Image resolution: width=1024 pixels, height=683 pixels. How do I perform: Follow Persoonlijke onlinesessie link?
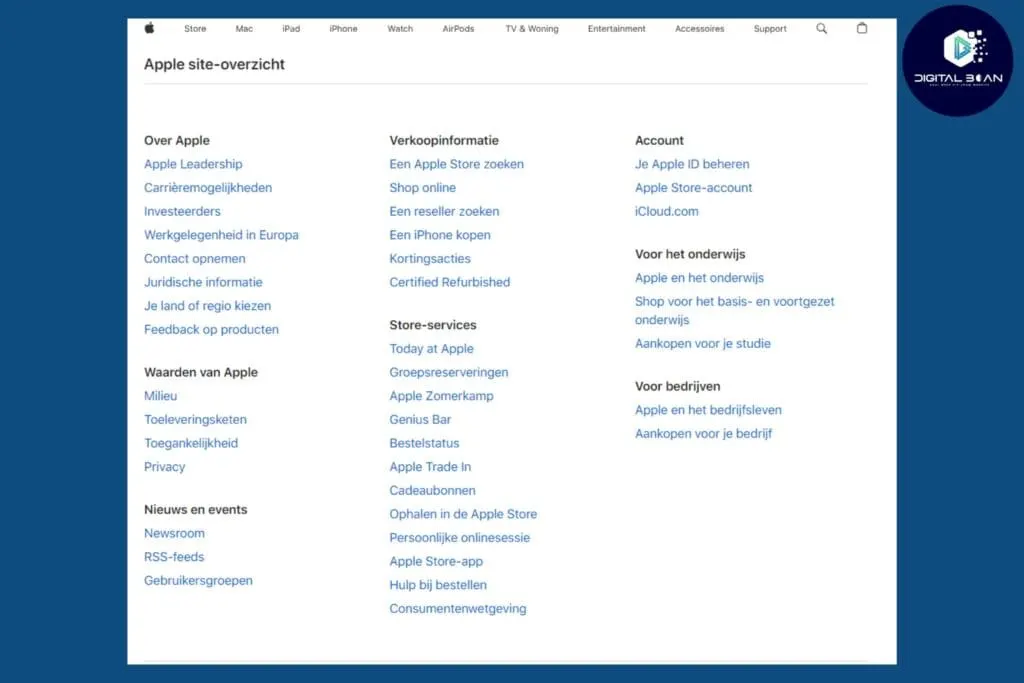tap(460, 537)
